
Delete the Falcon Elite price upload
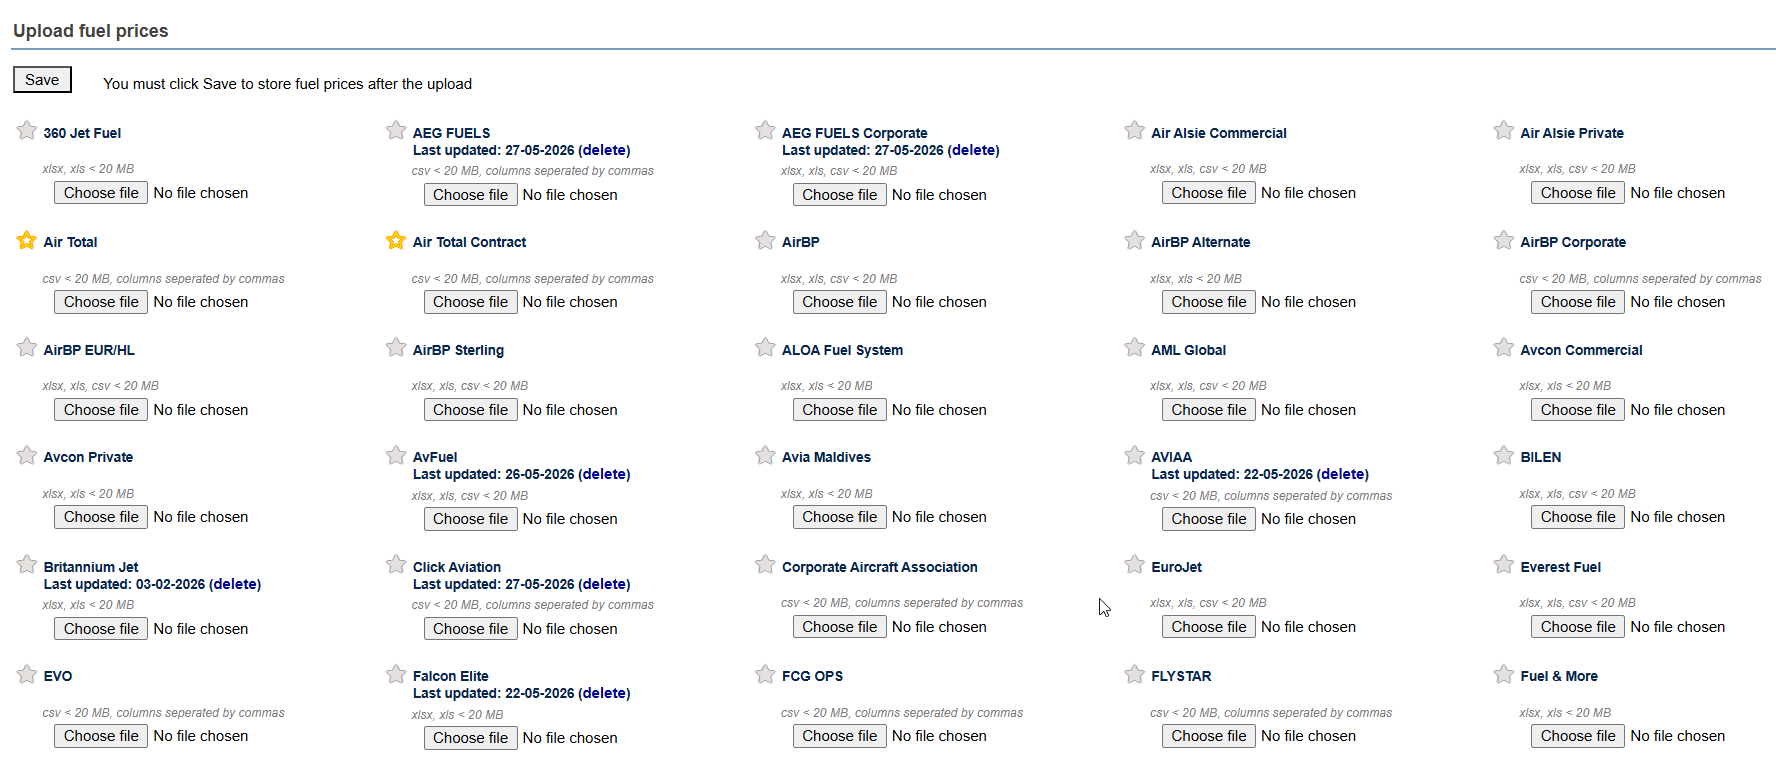tap(604, 693)
